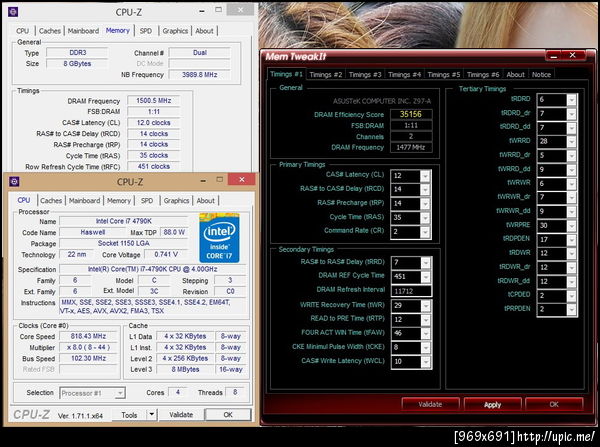
Task: Open the tWRRD_dr dropdown
Action: [571, 156]
